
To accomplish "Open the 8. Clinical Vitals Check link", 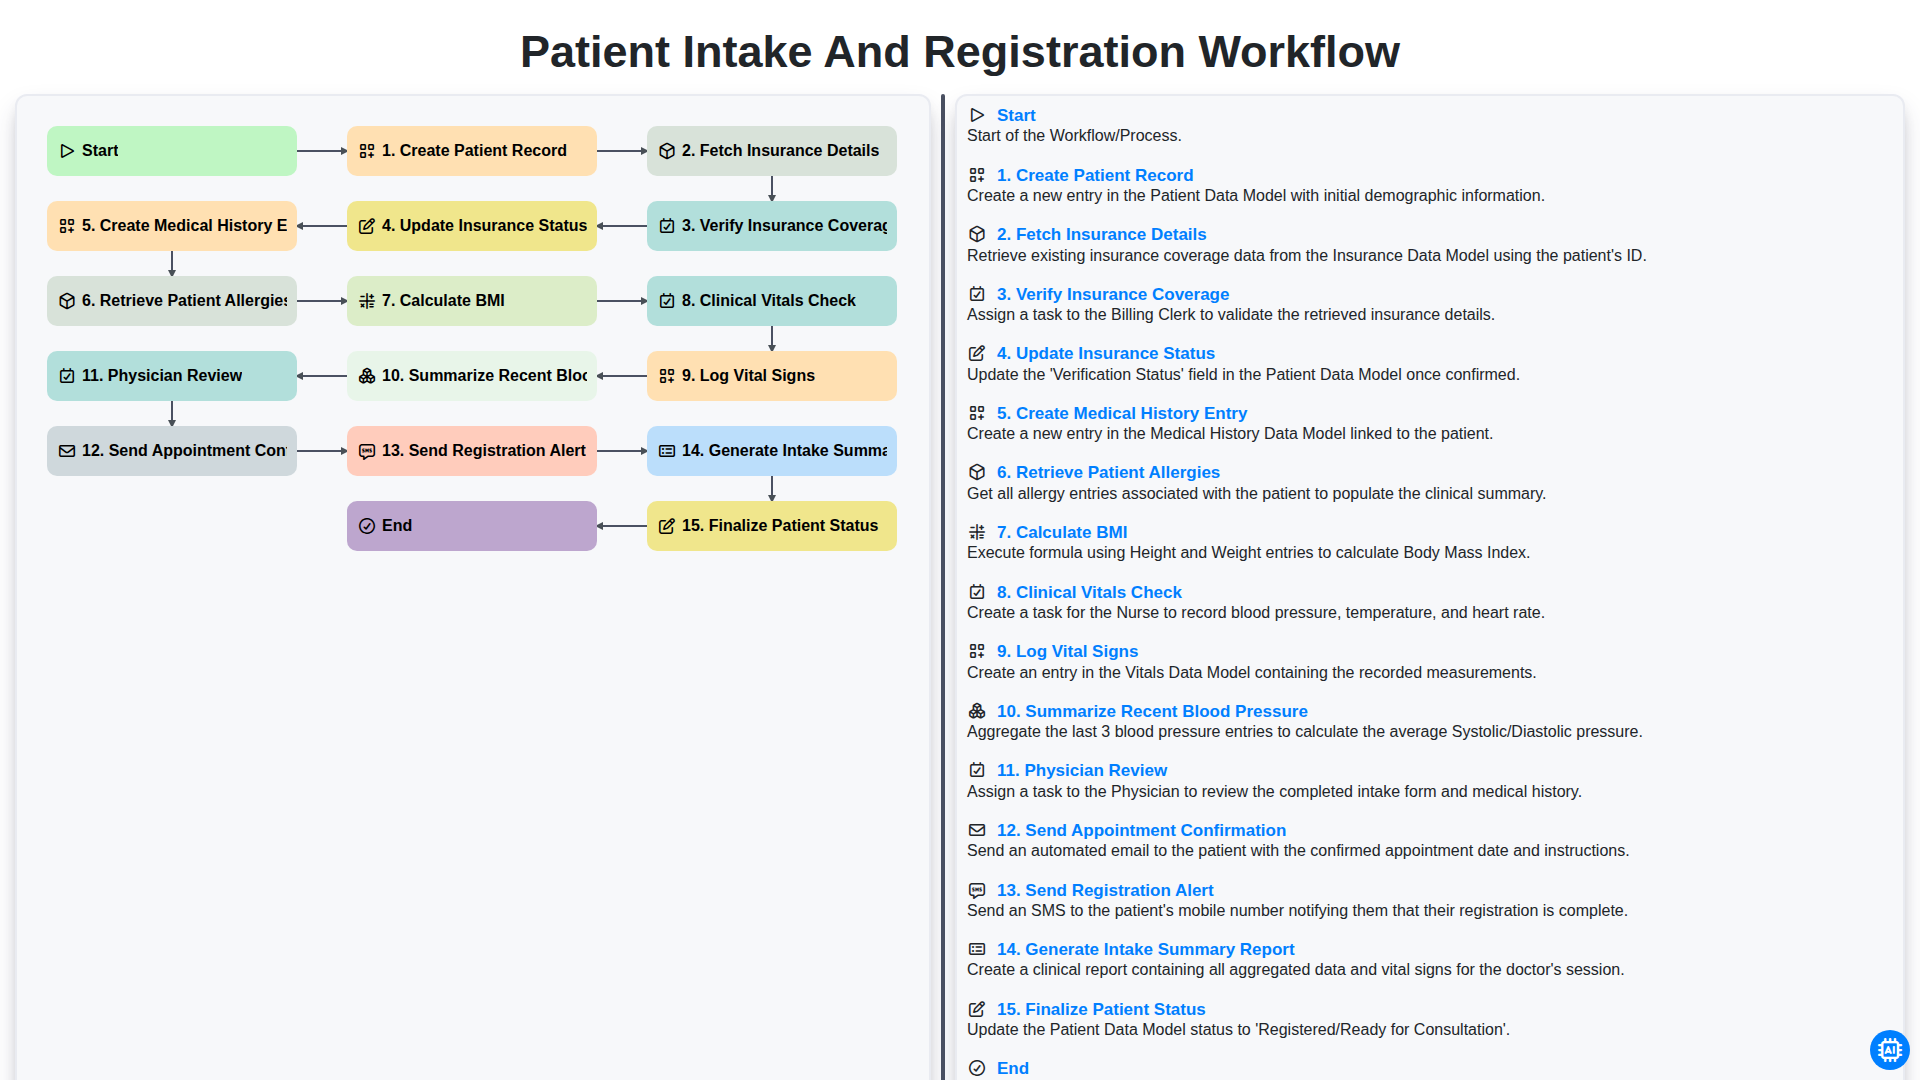I will pyautogui.click(x=1089, y=592).
